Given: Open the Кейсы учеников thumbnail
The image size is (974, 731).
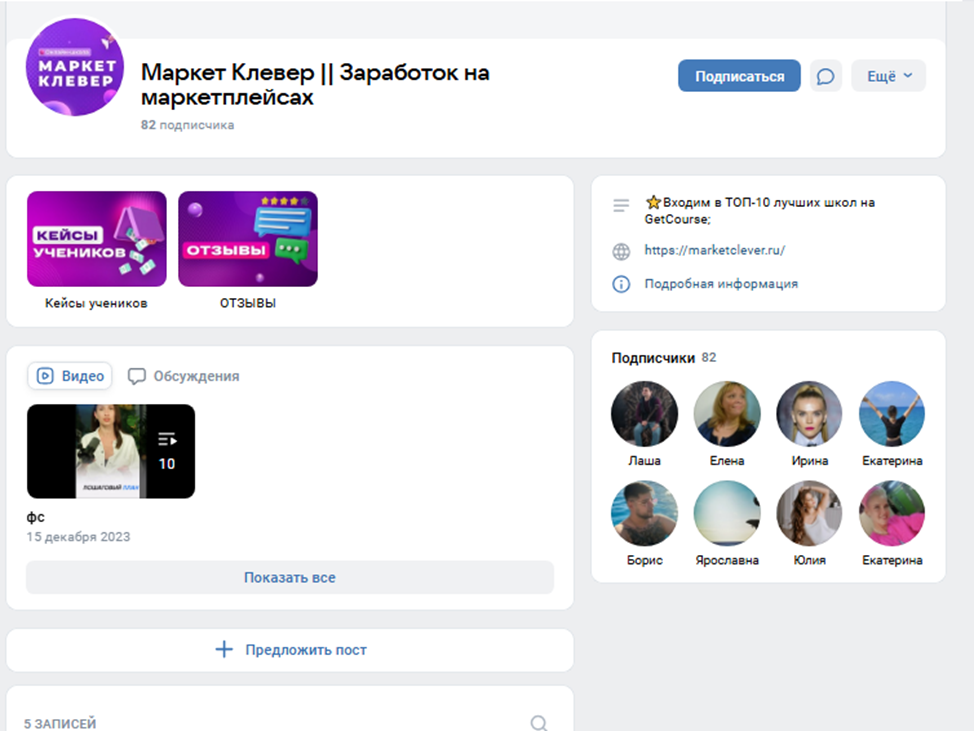Looking at the screenshot, I should [x=97, y=239].
